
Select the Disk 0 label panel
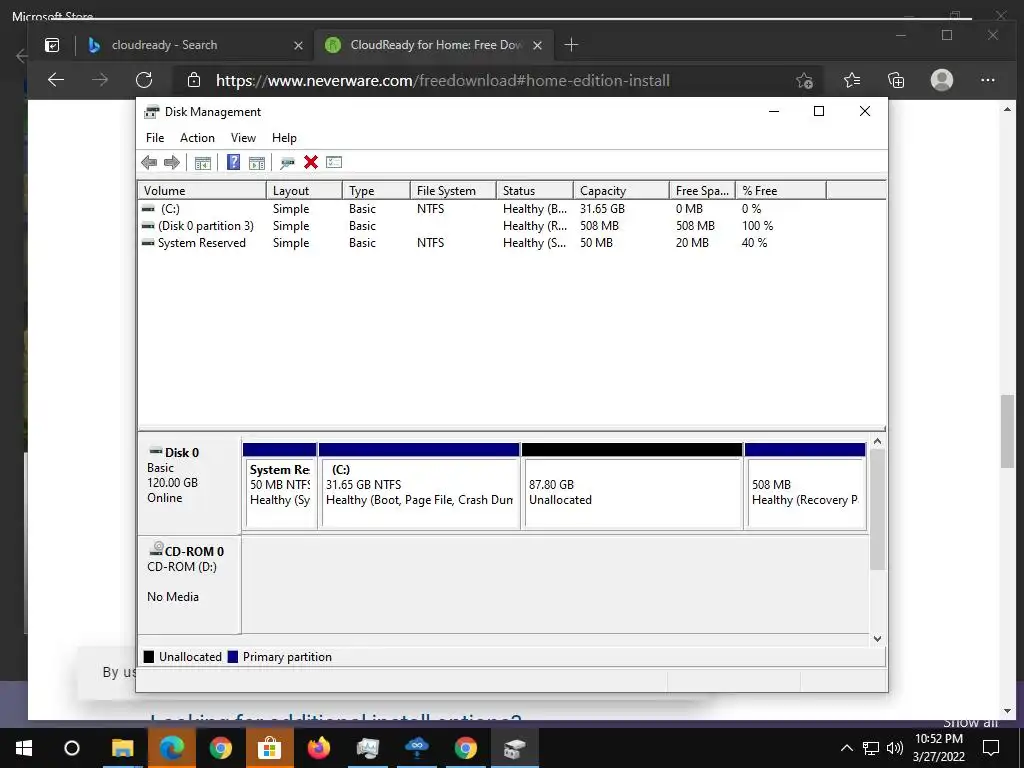pos(189,486)
